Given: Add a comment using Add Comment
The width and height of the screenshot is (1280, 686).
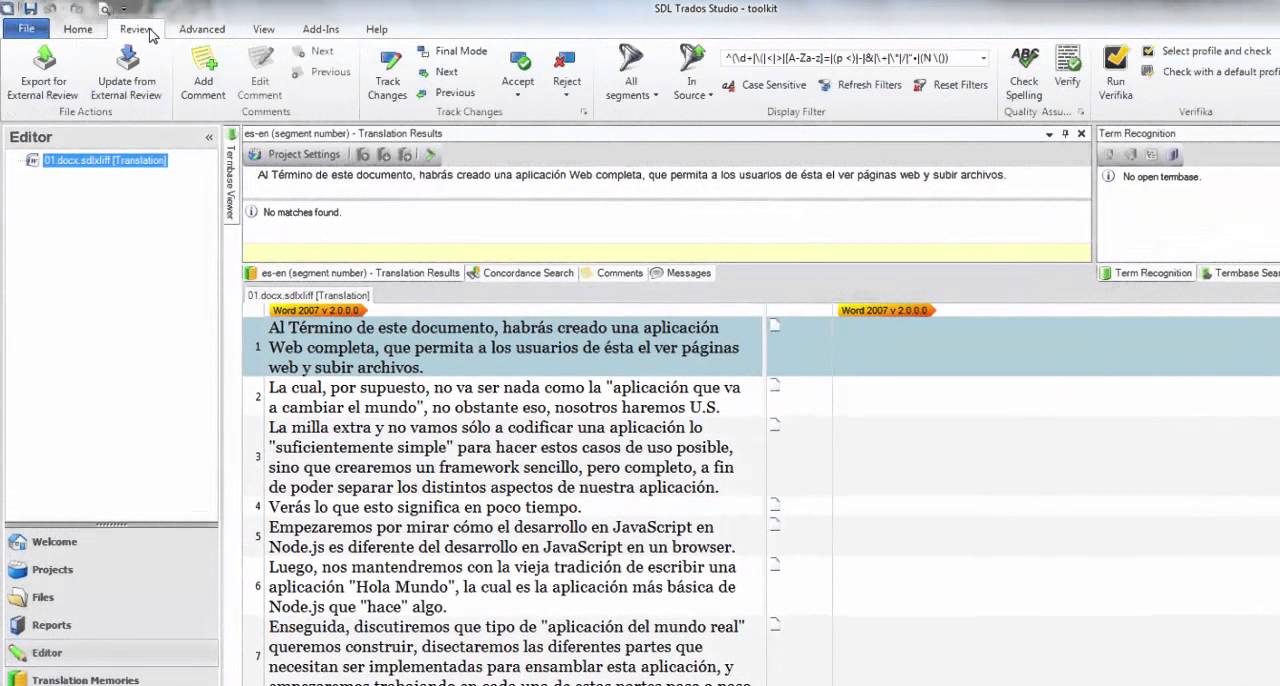Looking at the screenshot, I should click(203, 73).
